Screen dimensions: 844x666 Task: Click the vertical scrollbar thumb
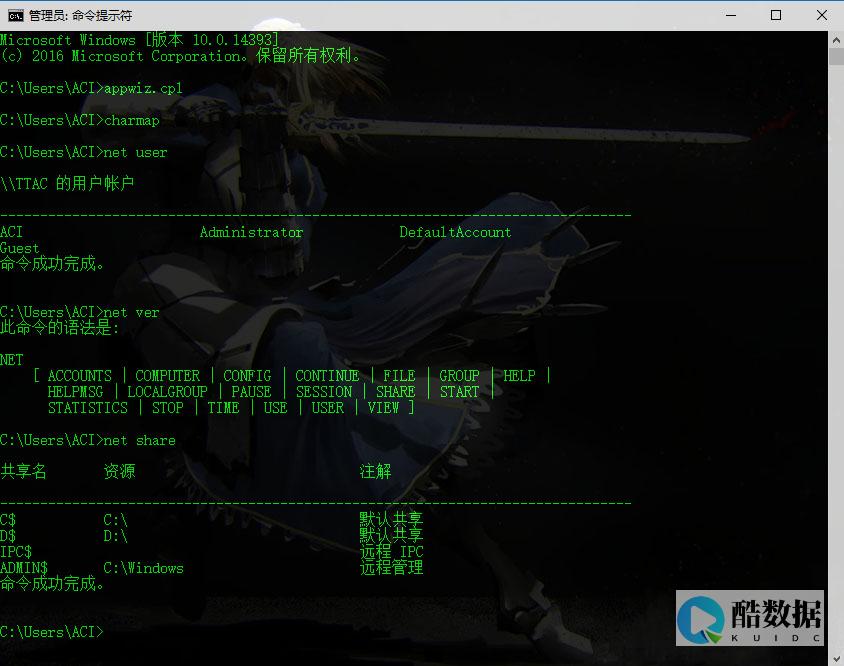[x=836, y=57]
